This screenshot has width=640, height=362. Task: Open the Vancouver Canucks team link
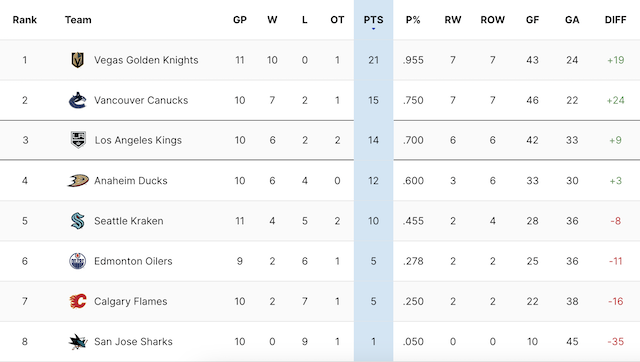tap(141, 100)
